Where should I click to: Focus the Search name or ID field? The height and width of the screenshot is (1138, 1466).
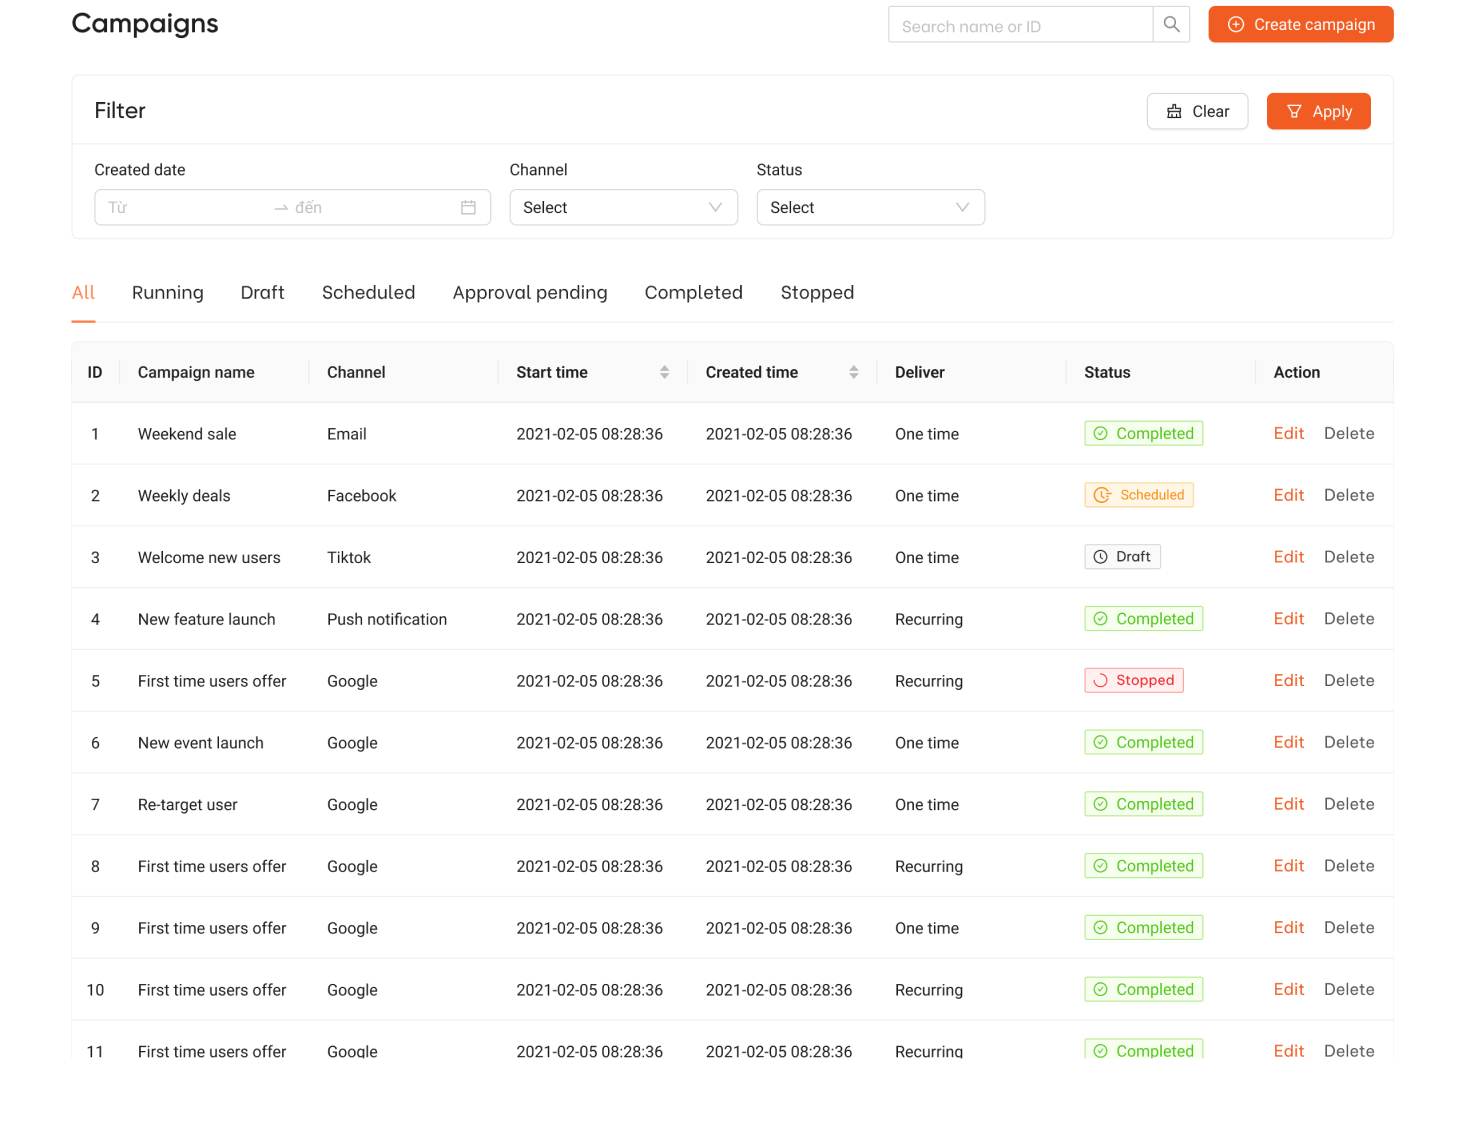pyautogui.click(x=1020, y=25)
